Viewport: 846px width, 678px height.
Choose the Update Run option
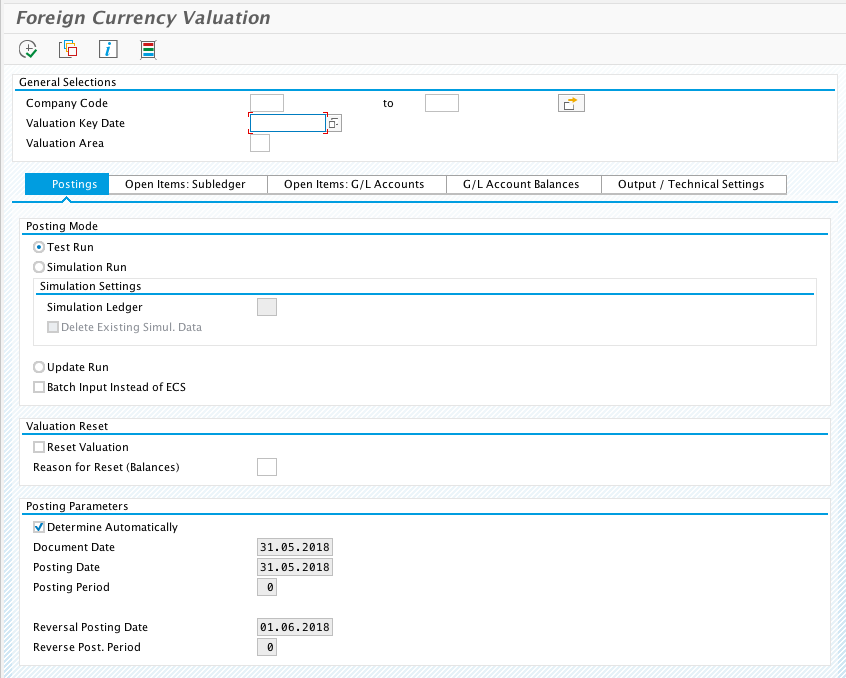39,367
